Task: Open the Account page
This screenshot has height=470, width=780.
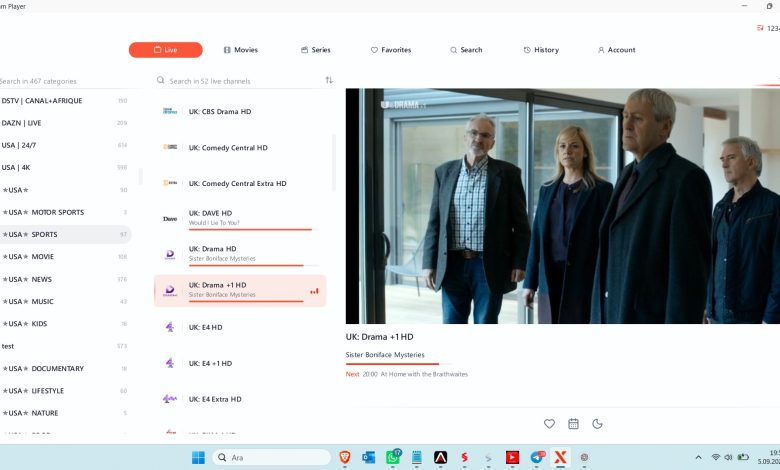Action: click(x=616, y=50)
